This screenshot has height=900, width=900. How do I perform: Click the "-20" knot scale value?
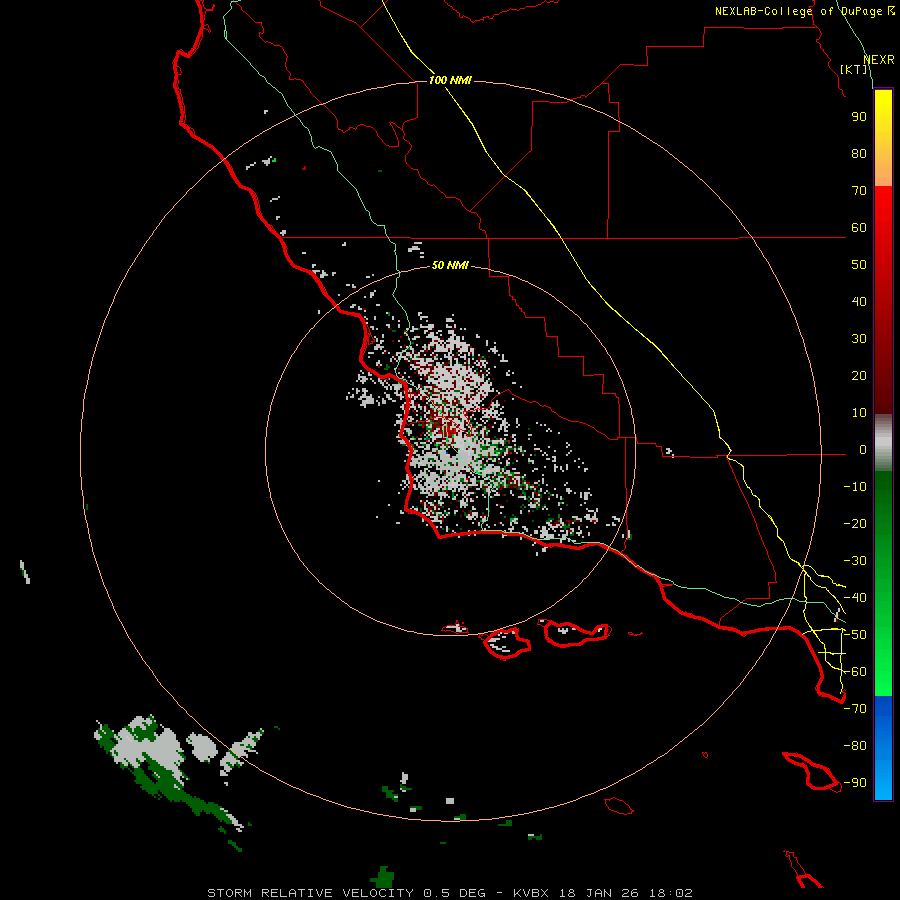pos(855,524)
